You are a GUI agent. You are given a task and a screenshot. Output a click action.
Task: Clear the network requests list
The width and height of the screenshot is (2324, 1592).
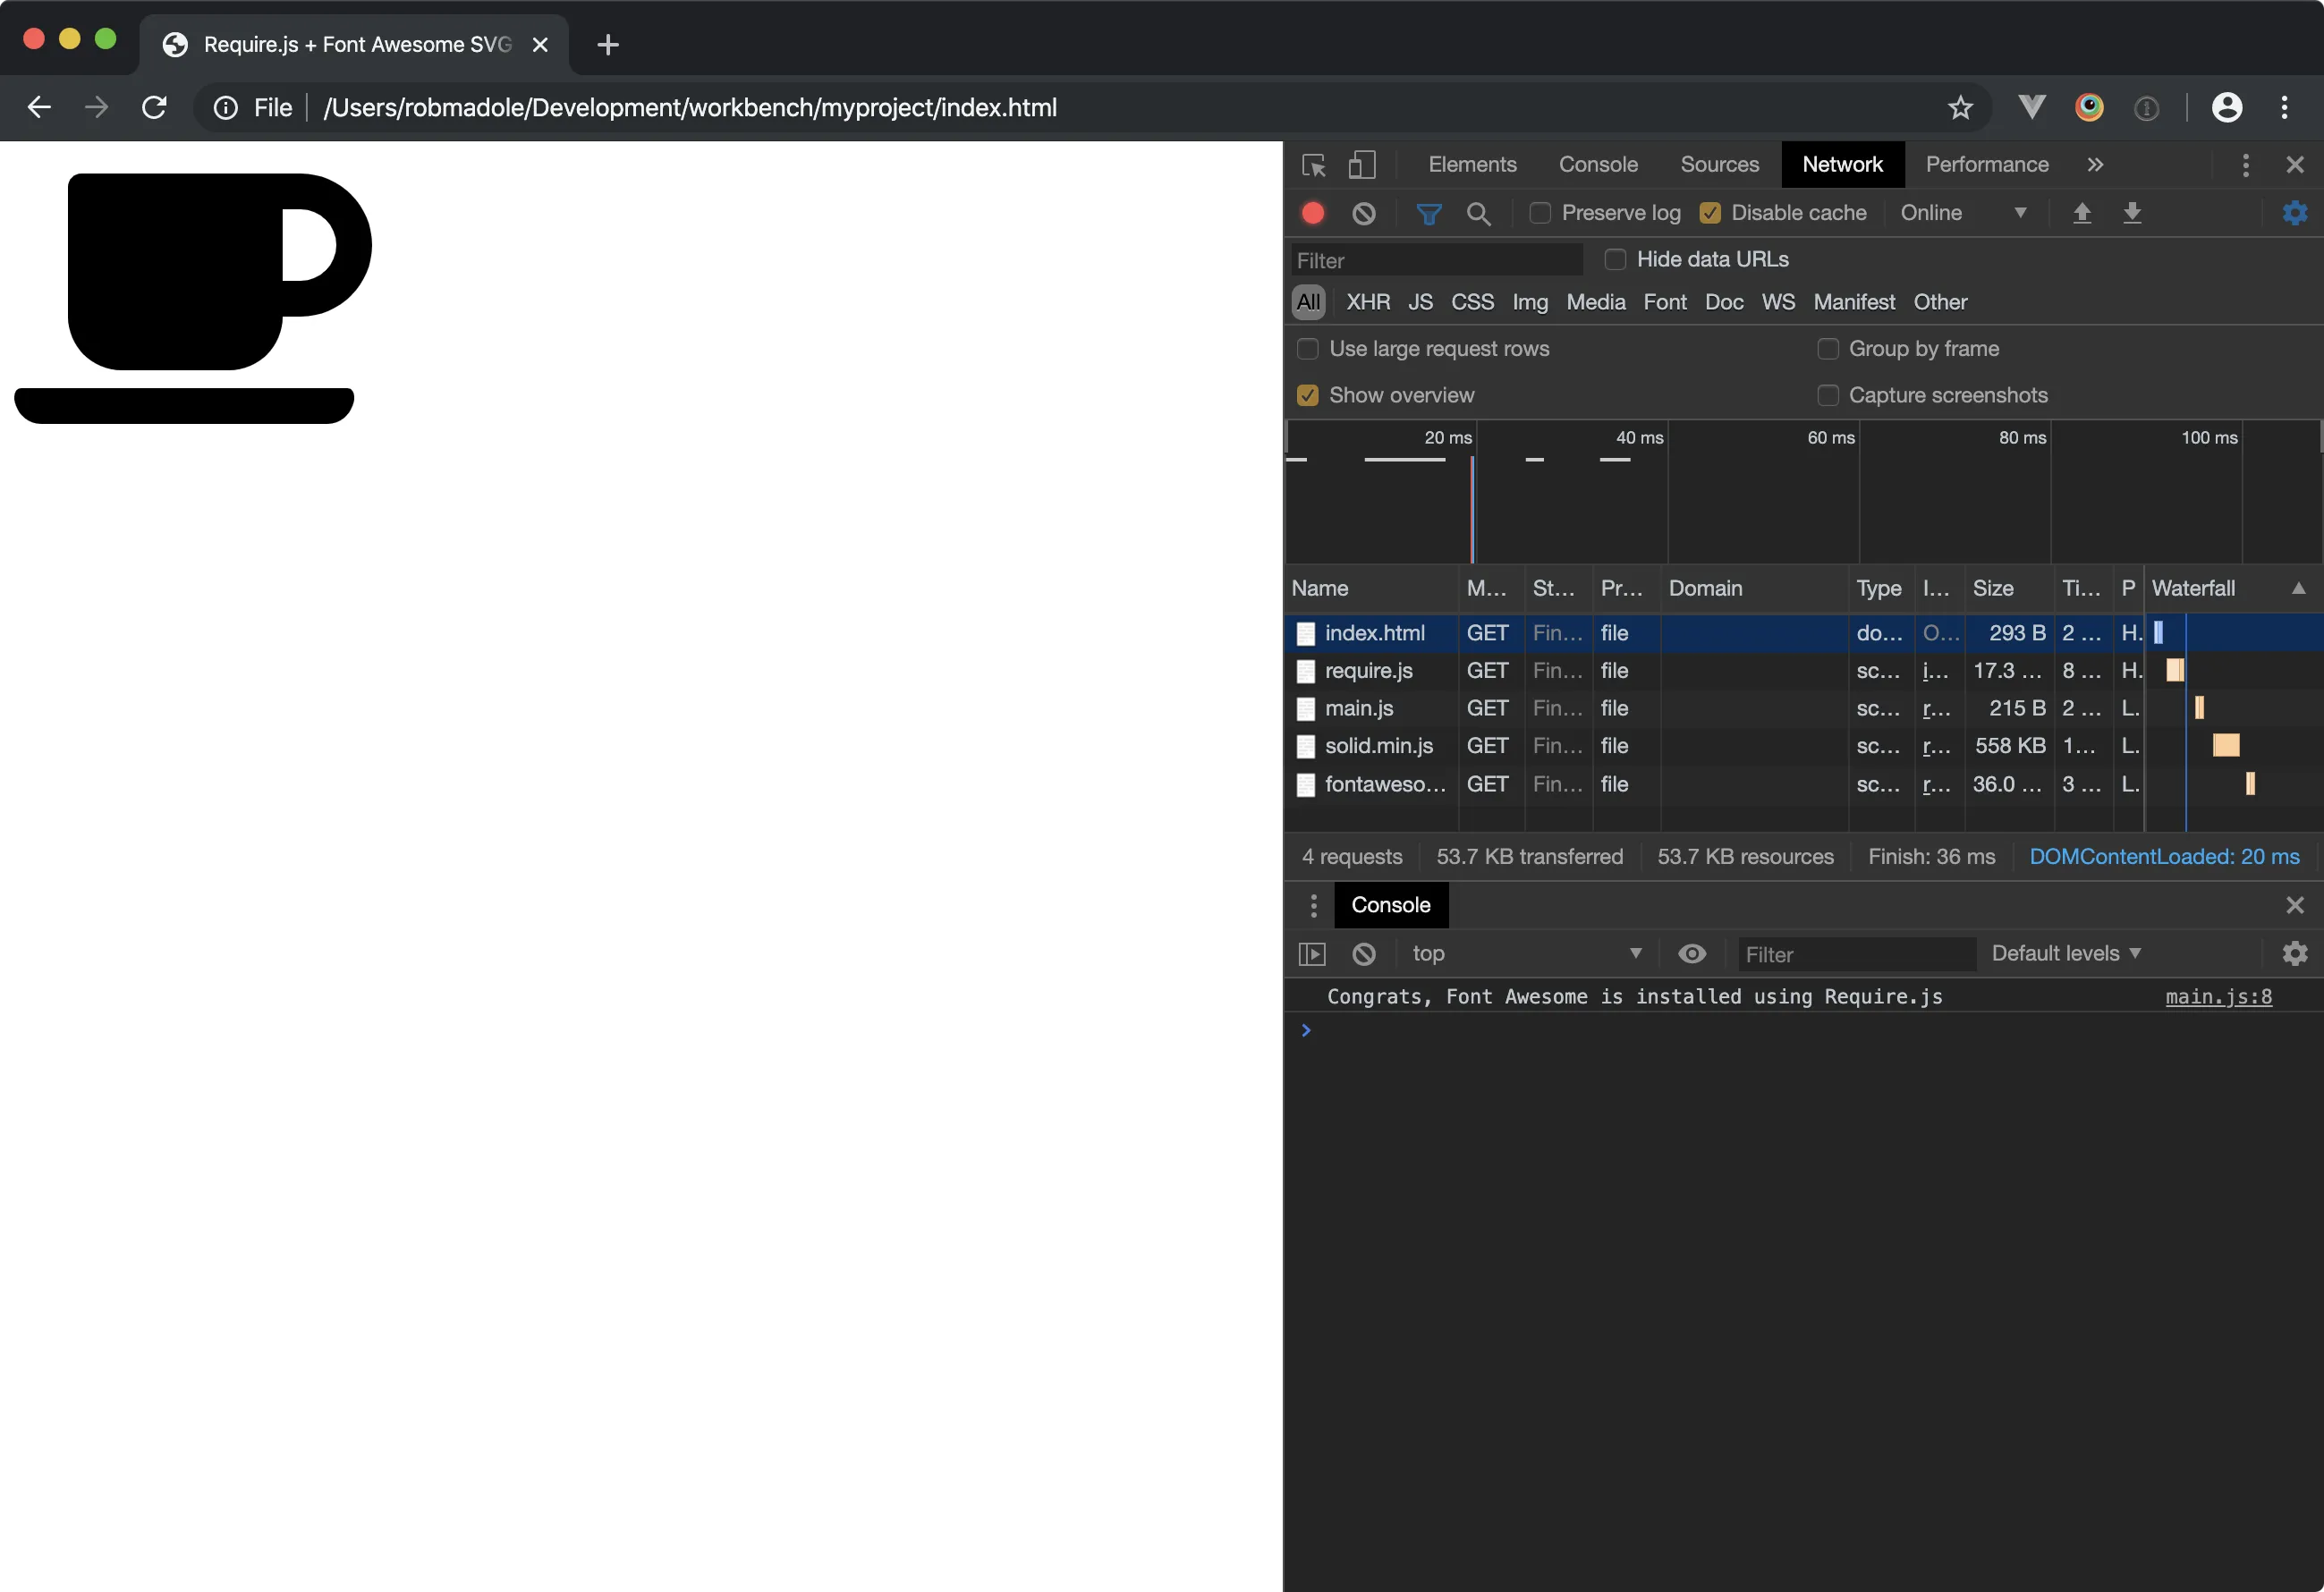click(x=1363, y=213)
